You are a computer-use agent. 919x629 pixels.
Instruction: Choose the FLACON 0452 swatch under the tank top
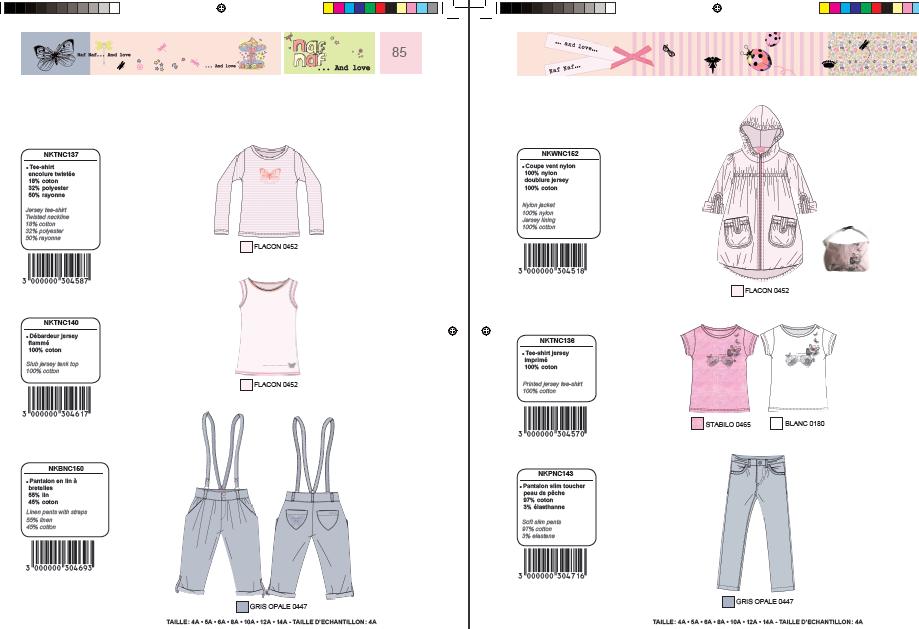tap(246, 384)
